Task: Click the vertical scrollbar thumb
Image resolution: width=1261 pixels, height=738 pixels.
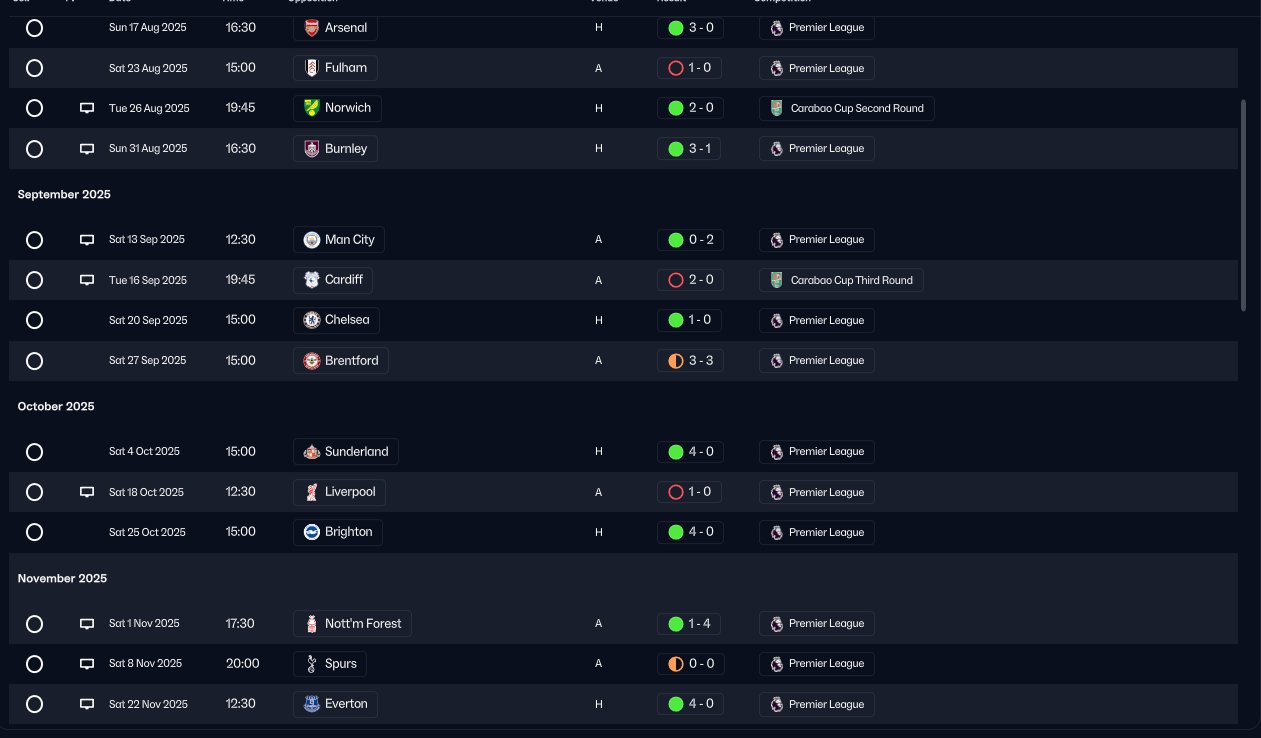Action: click(1244, 205)
